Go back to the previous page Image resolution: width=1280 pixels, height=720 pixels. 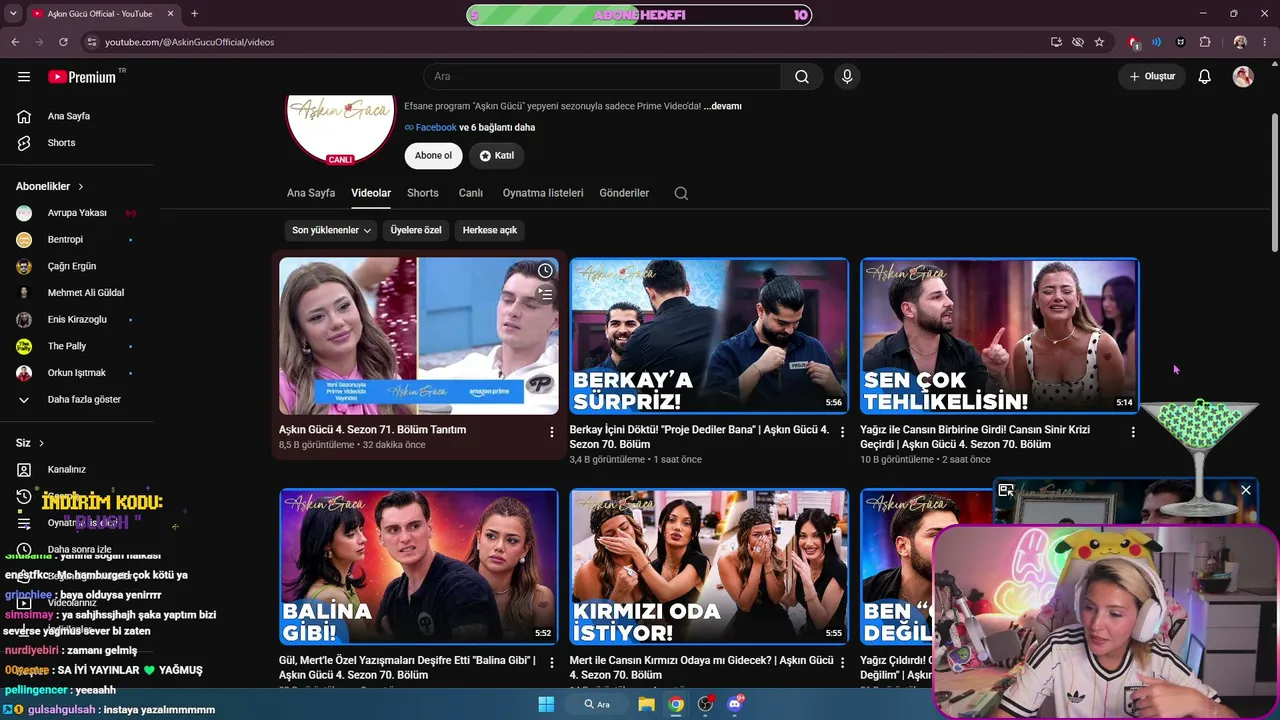(15, 42)
